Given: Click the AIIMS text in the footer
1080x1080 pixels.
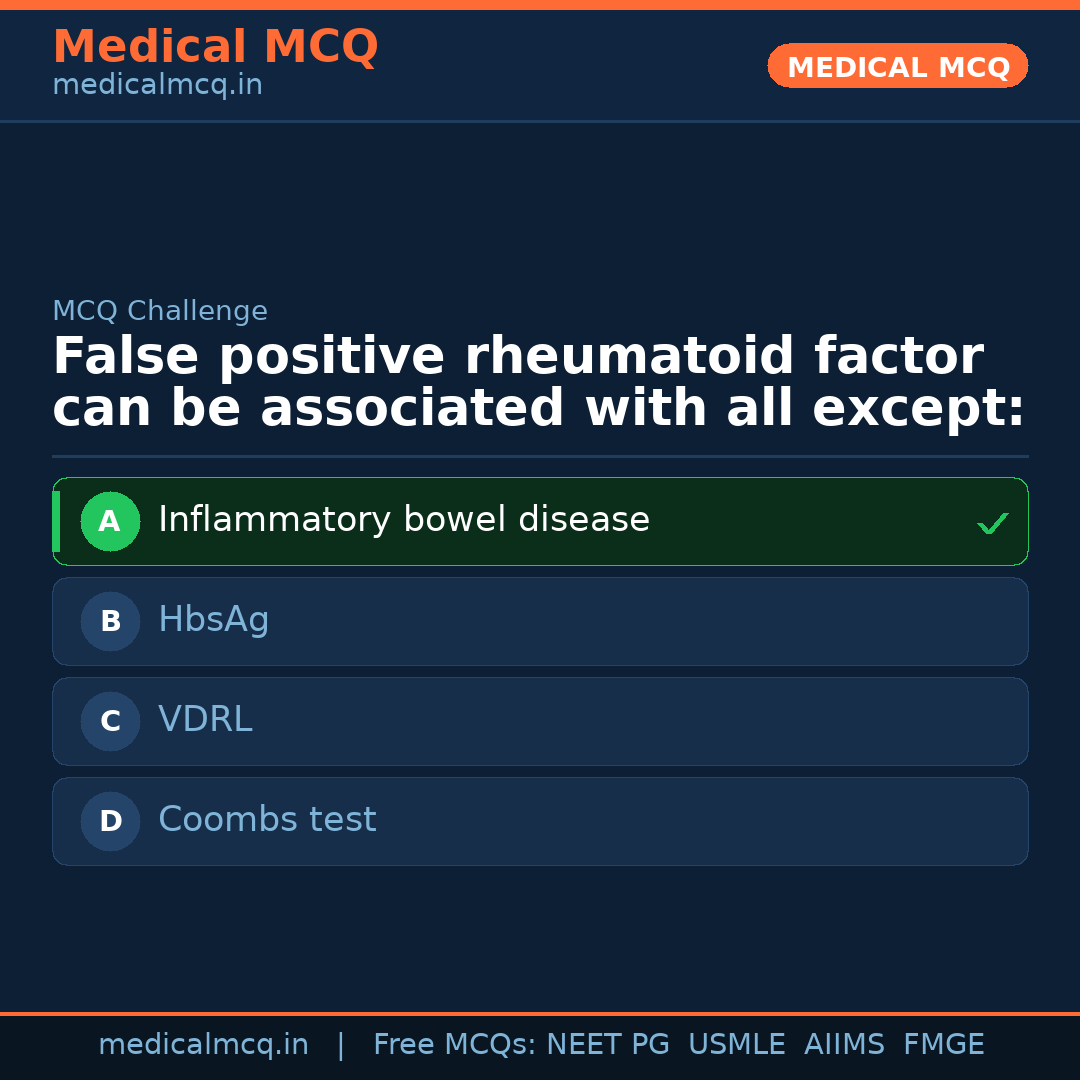Looking at the screenshot, I should pos(844,1045).
